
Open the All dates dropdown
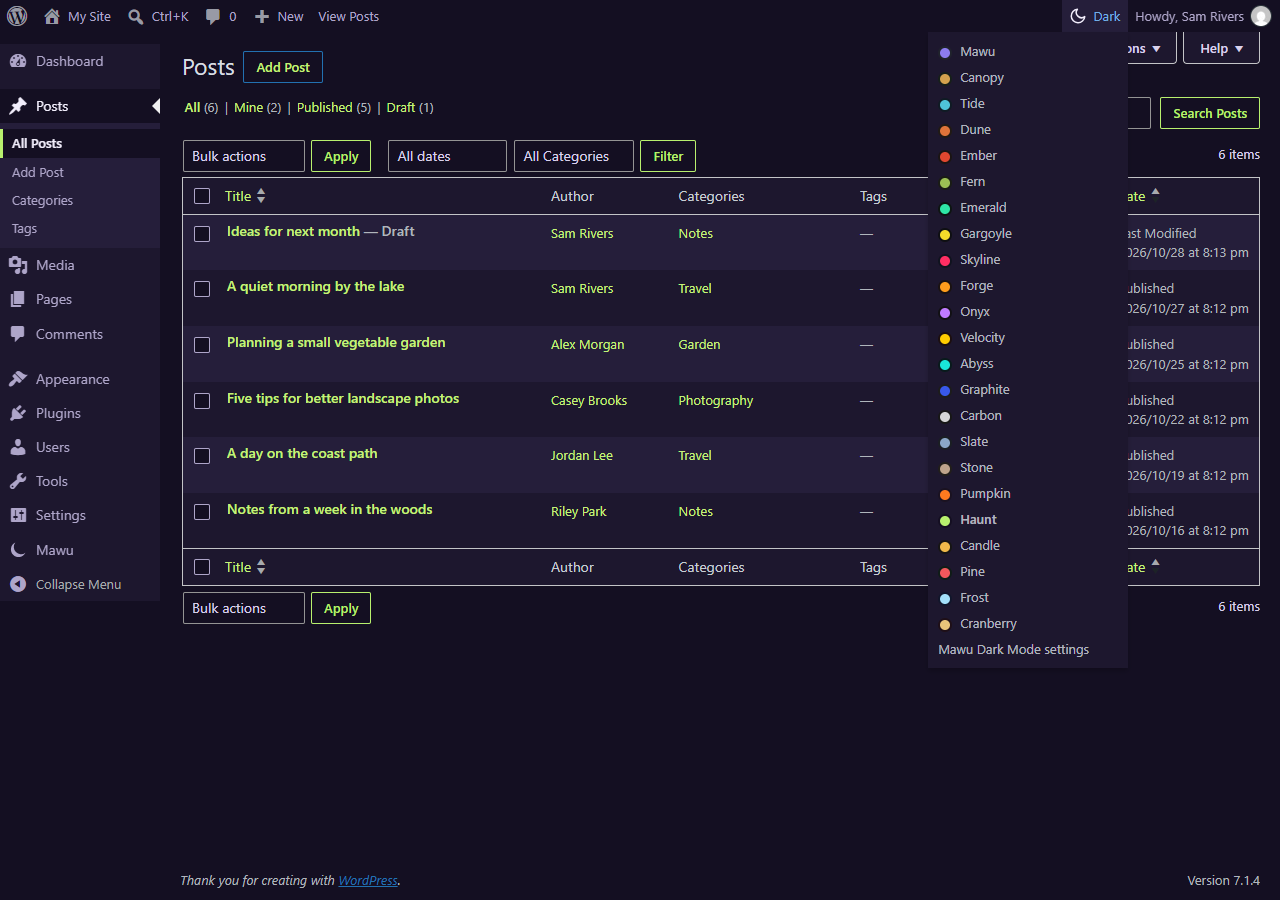447,156
